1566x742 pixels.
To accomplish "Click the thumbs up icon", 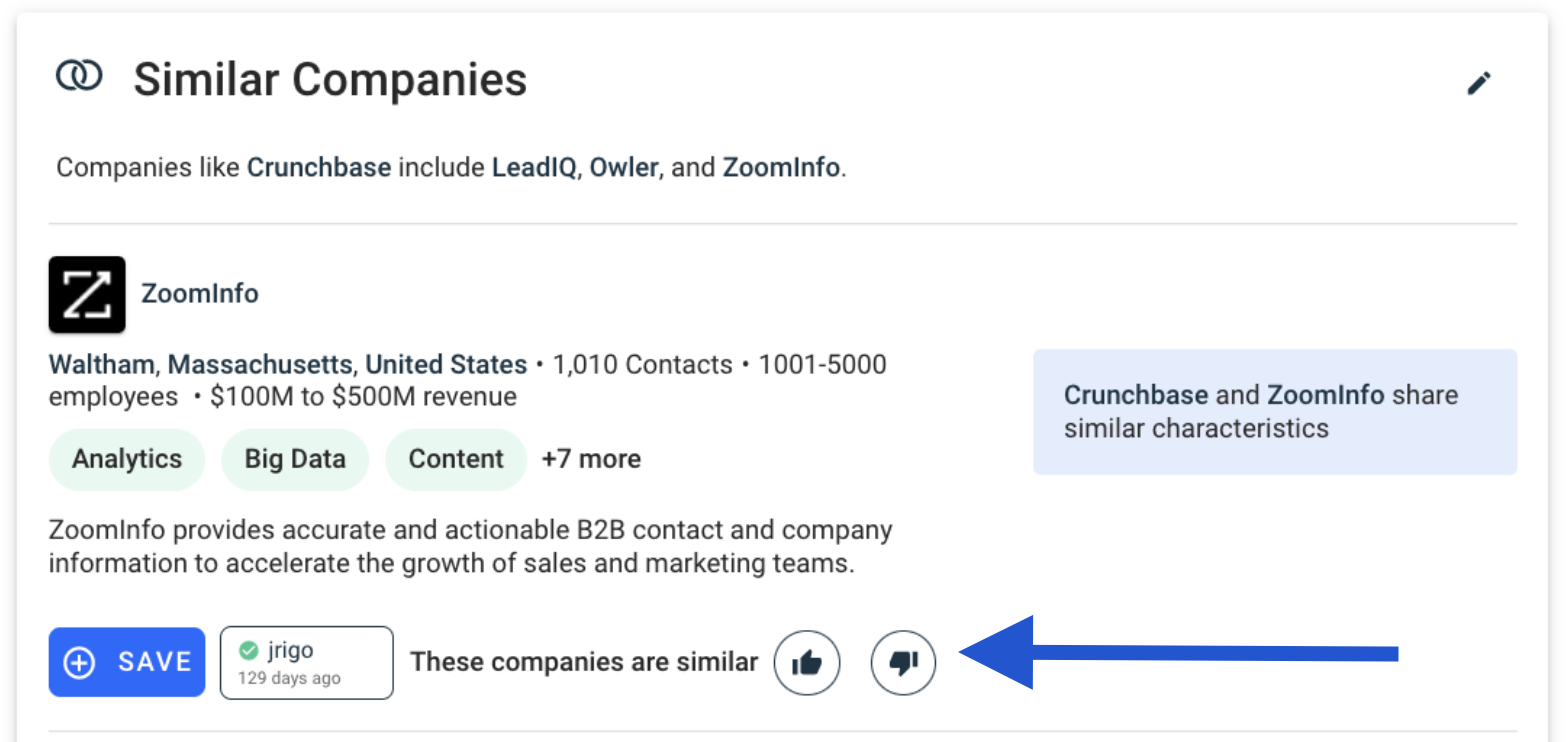I will coord(806,662).
